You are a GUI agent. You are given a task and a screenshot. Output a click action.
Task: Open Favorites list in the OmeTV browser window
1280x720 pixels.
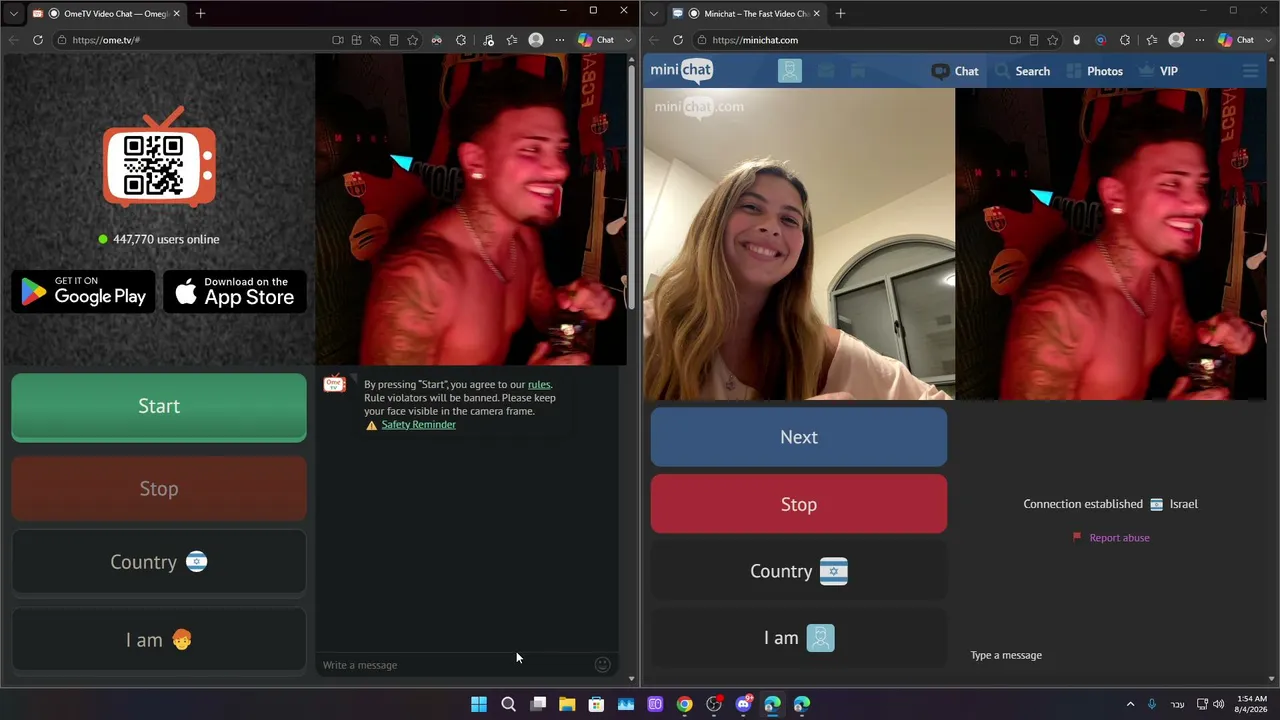tap(512, 40)
